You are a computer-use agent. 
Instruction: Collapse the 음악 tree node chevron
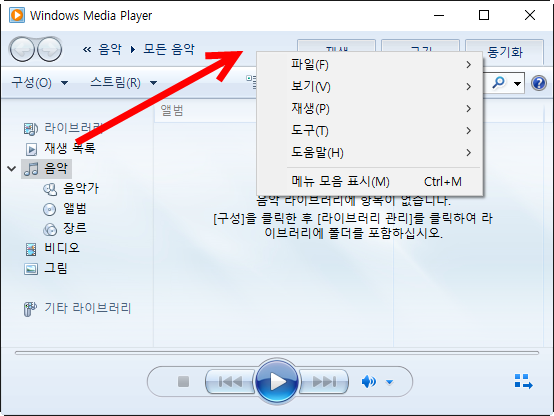pyautogui.click(x=12, y=169)
